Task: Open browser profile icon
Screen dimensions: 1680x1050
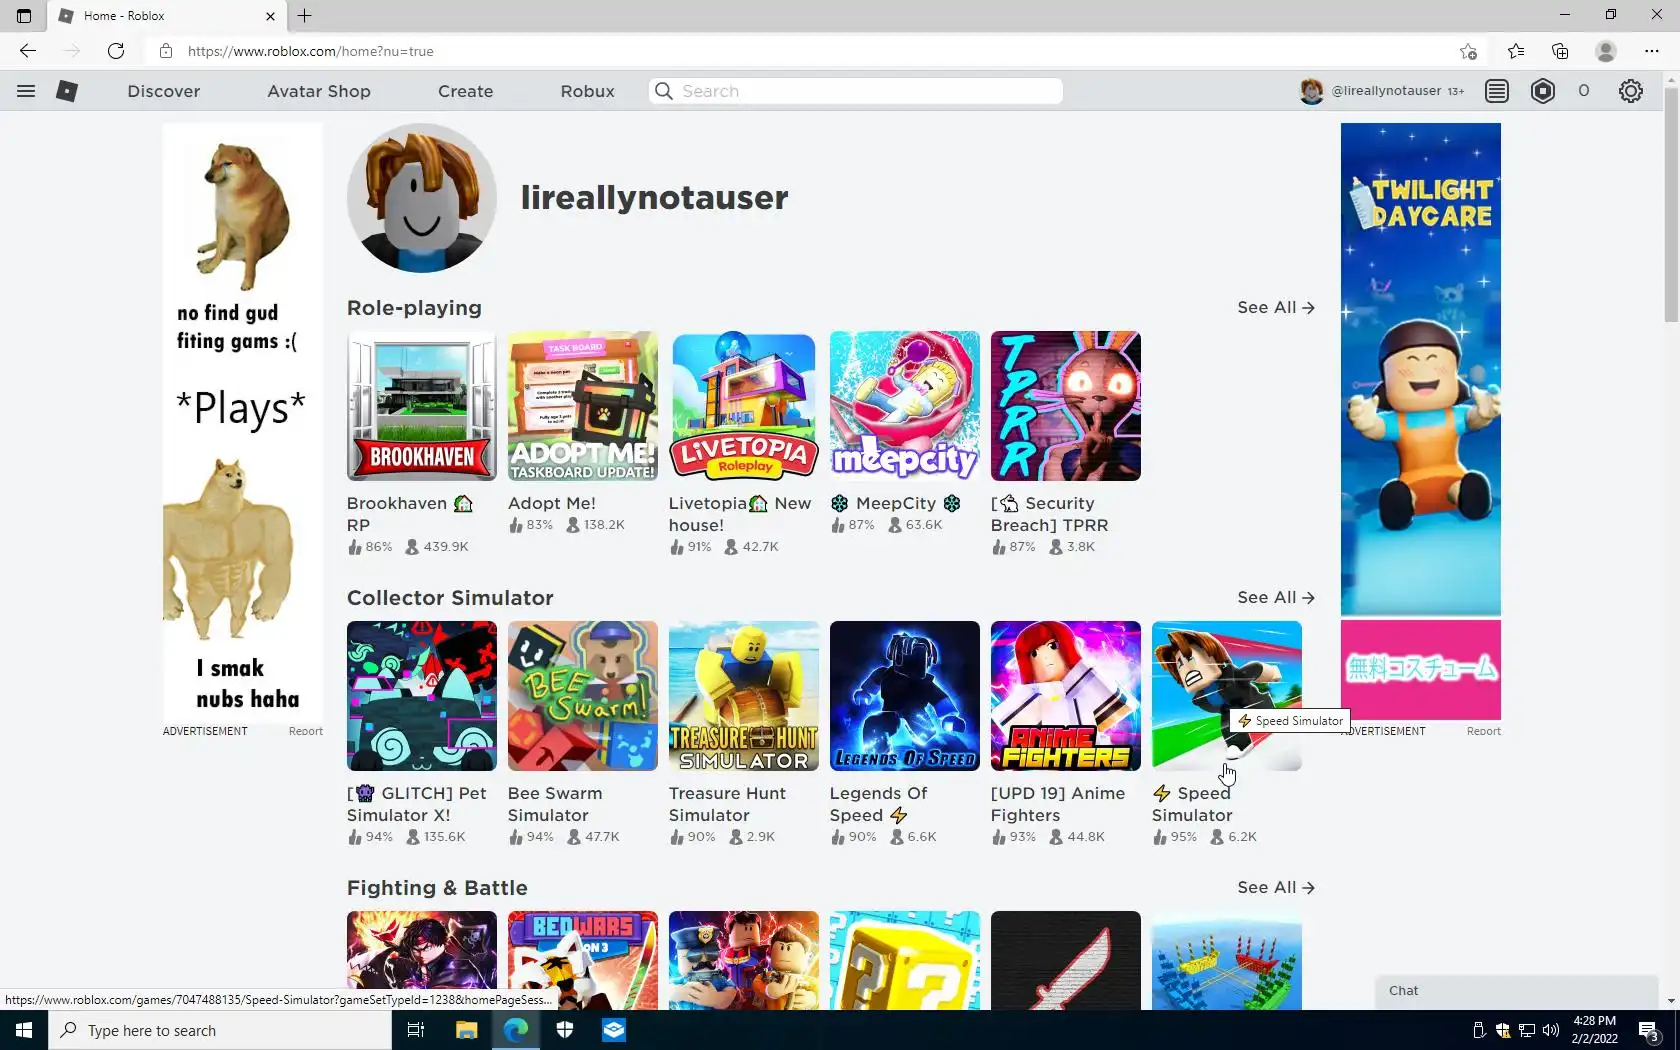Action: tap(1606, 51)
